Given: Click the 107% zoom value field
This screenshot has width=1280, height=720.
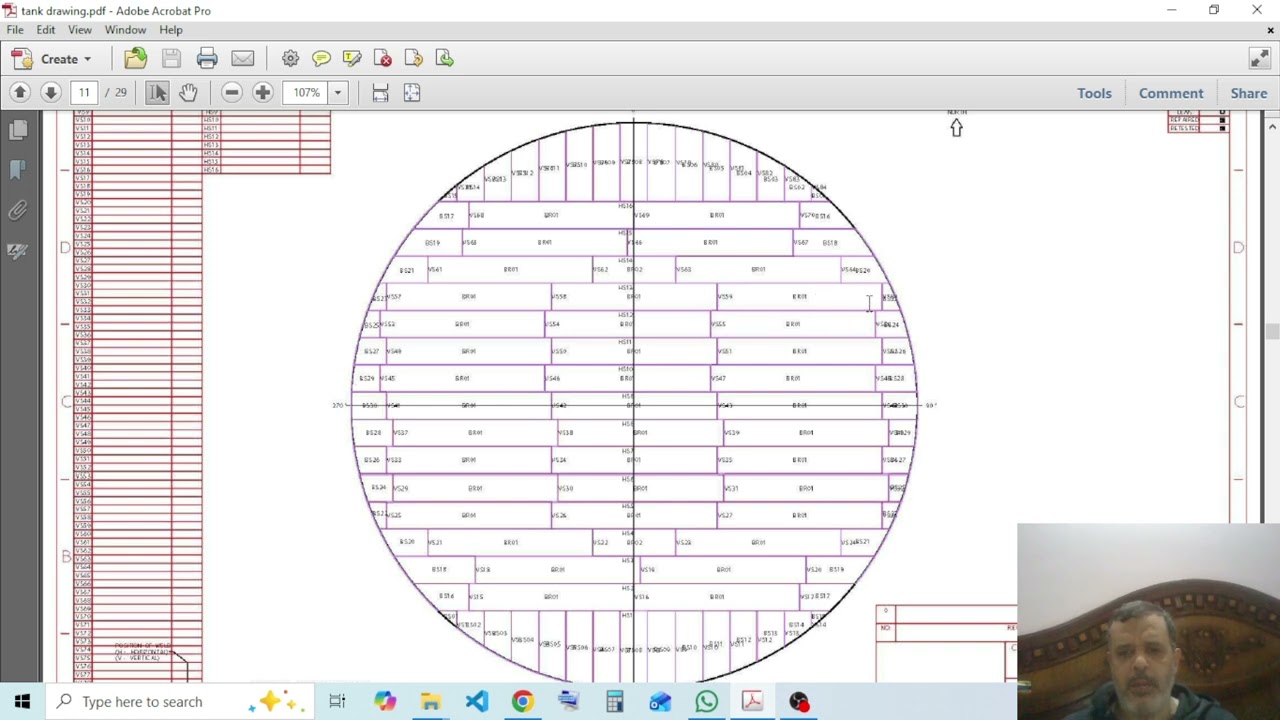Looking at the screenshot, I should (306, 93).
